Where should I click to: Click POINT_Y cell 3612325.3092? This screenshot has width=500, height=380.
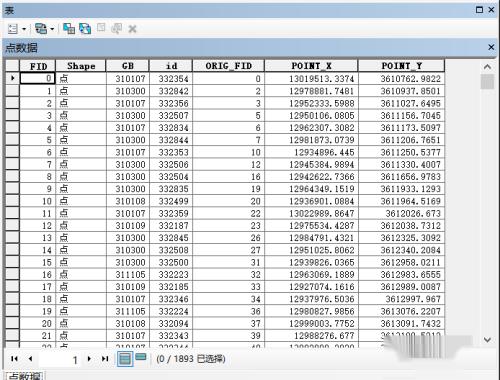coord(401,238)
